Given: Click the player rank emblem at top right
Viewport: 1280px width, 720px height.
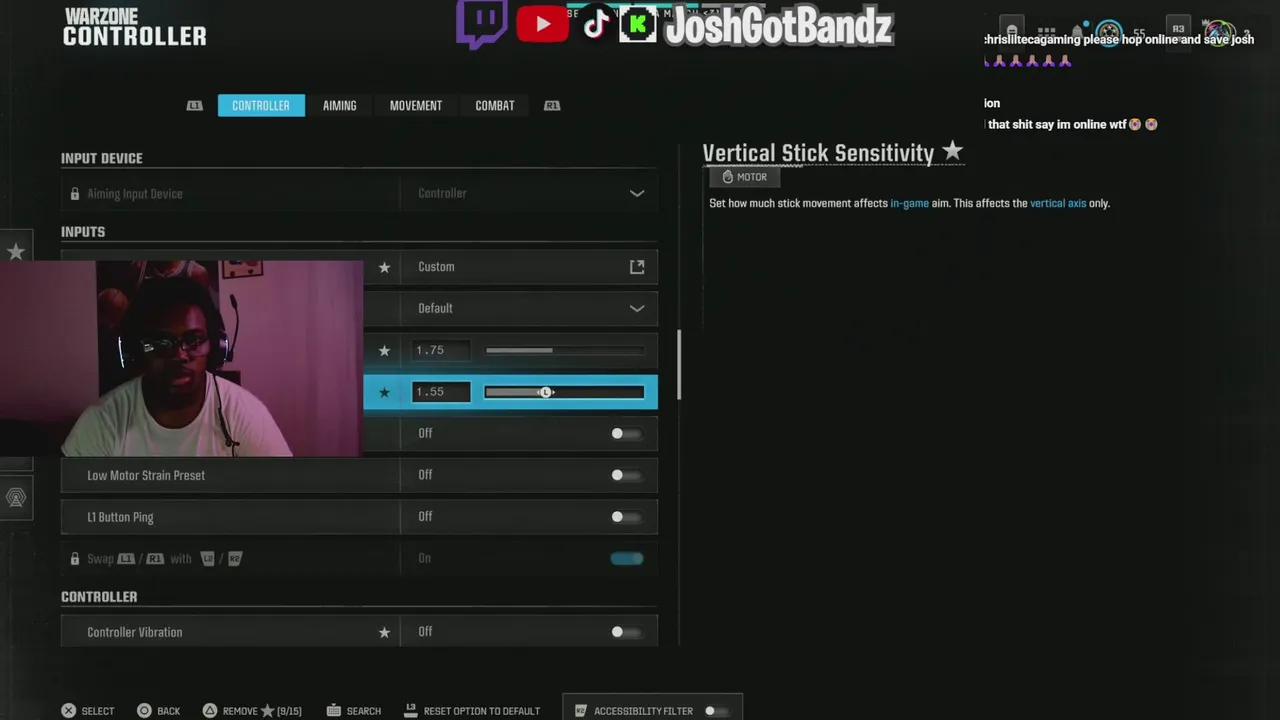Looking at the screenshot, I should coord(1108,32).
